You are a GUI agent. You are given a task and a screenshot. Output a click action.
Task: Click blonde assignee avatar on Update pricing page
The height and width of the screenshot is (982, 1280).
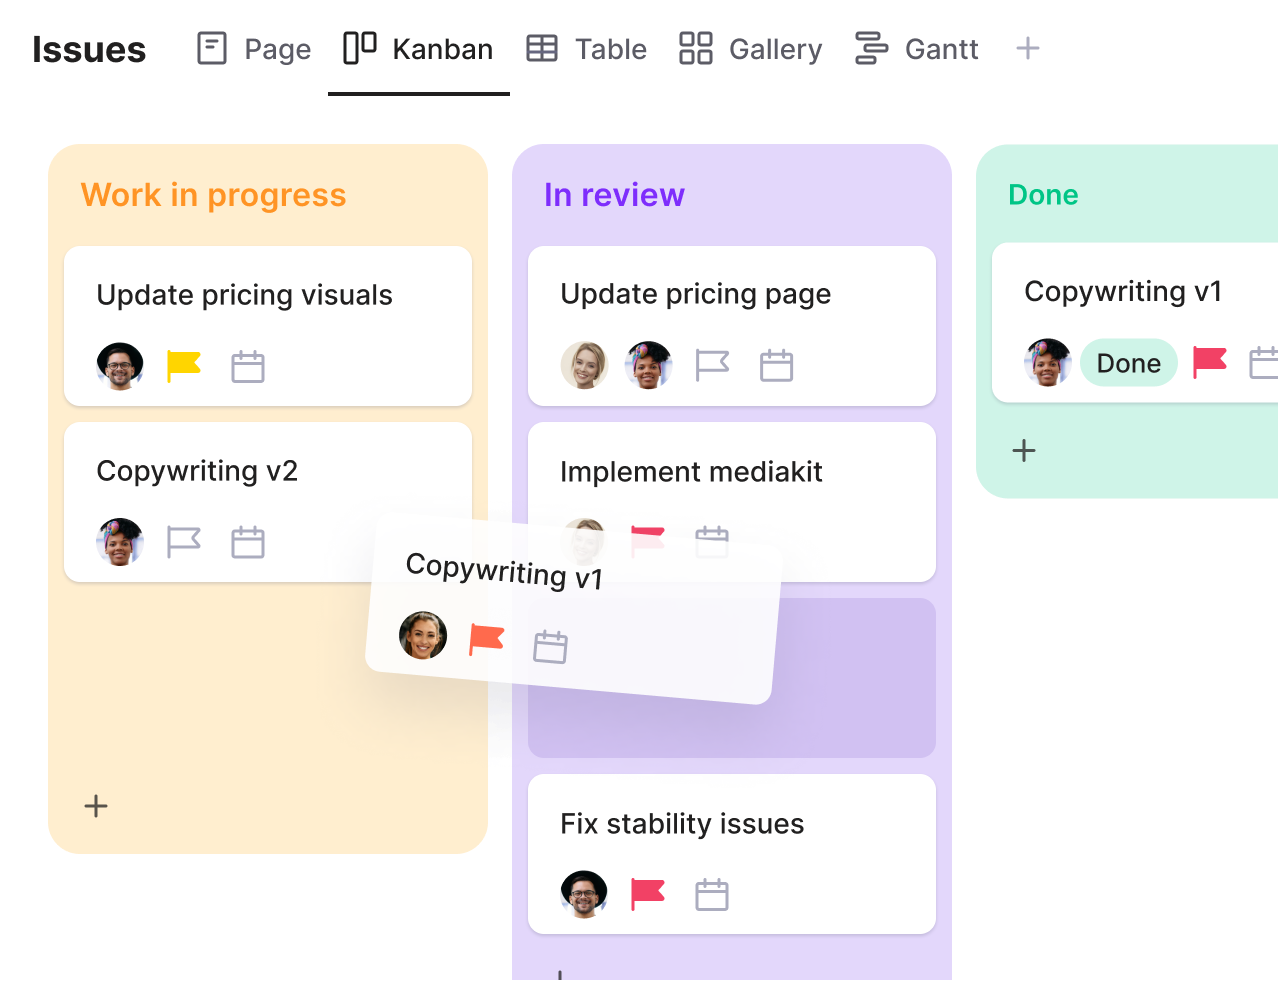point(584,365)
